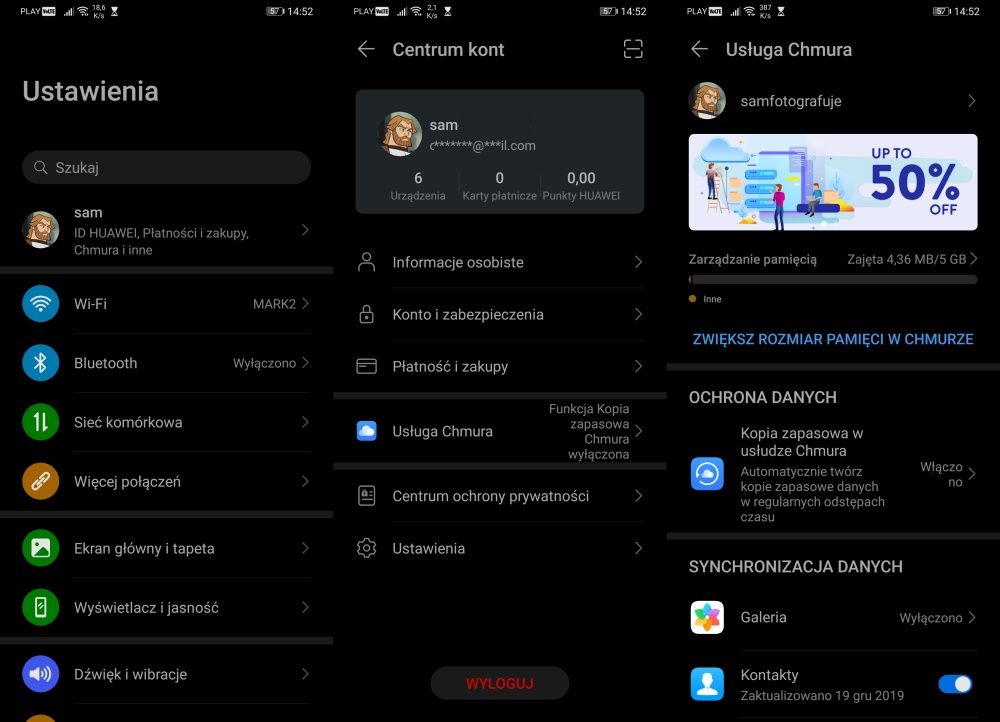Tap ZWIĘKSZ ROZMIAR PAMIĘCI W CHMURZE link
The width and height of the screenshot is (1000, 722).
click(x=833, y=339)
